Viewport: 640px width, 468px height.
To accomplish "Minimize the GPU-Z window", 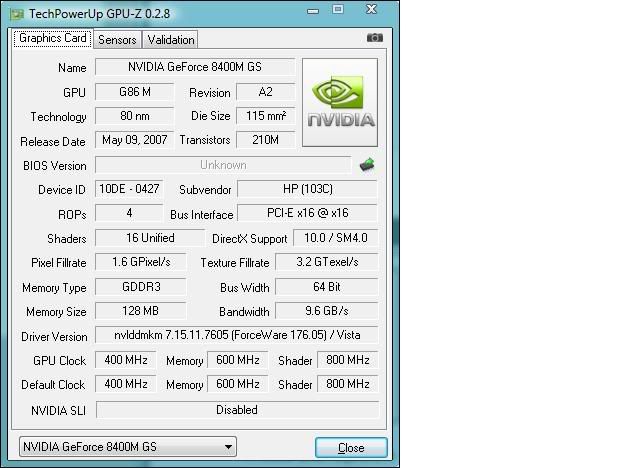I will click(313, 11).
